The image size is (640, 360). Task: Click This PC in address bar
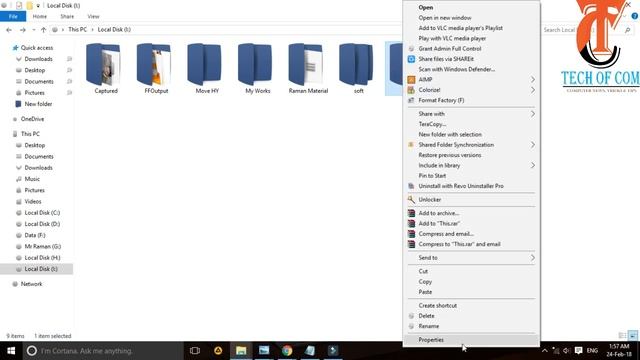pos(77,29)
